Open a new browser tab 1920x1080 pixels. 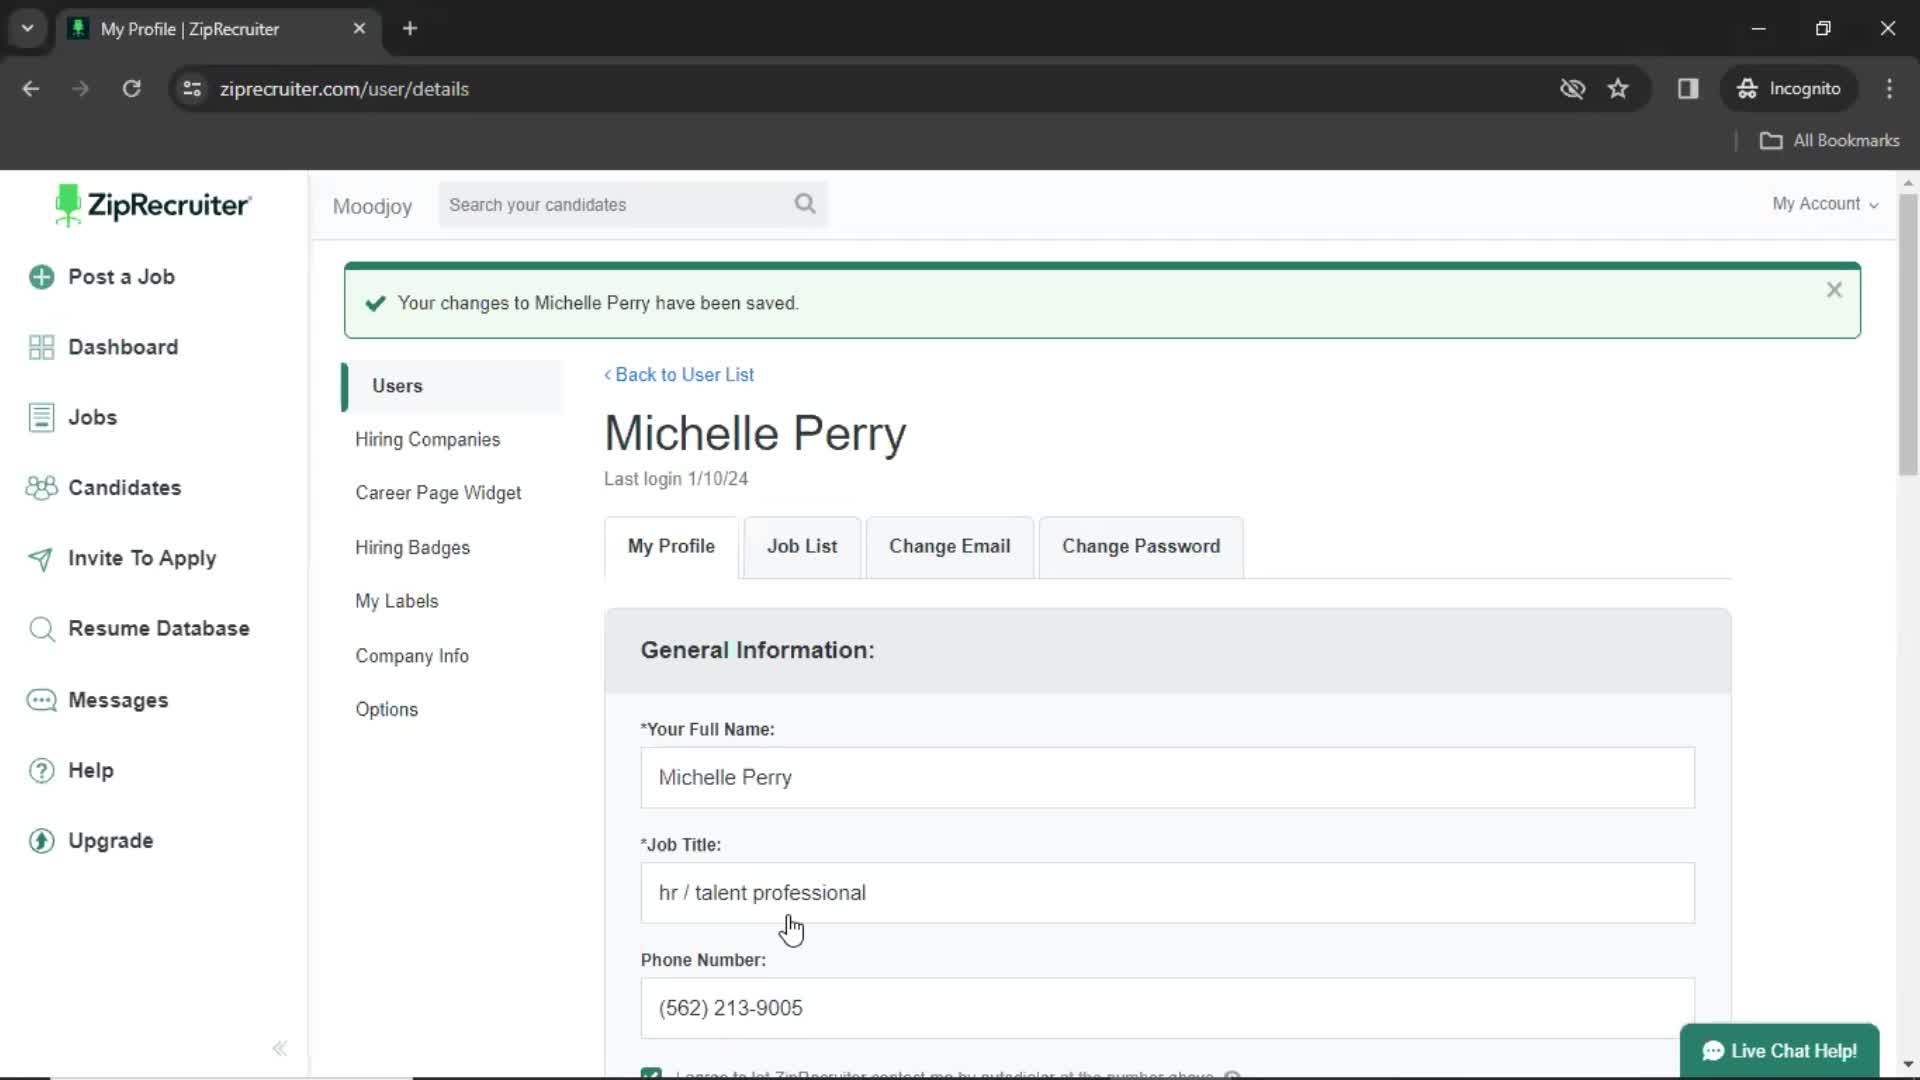[x=410, y=28]
